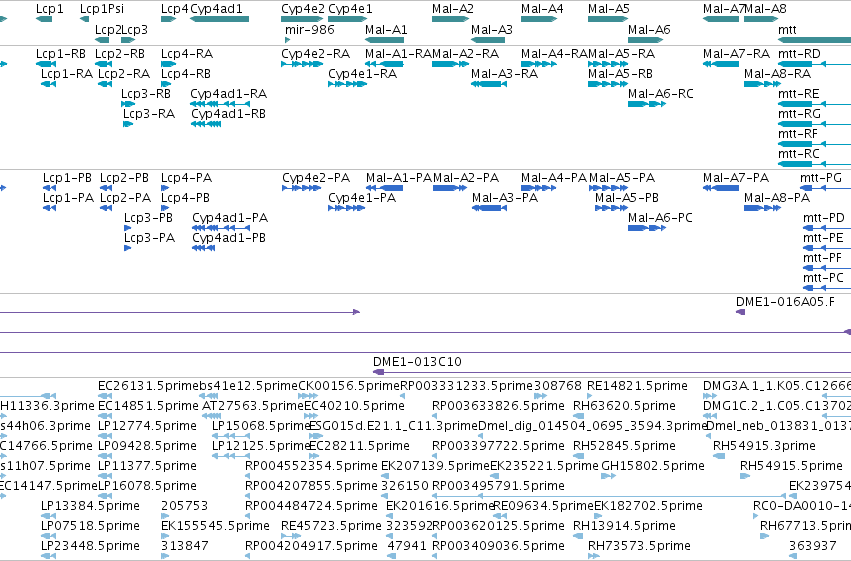Select EST EC28211.5prime
Image resolution: width=851 pixels, height=561 pixels.
tap(359, 446)
